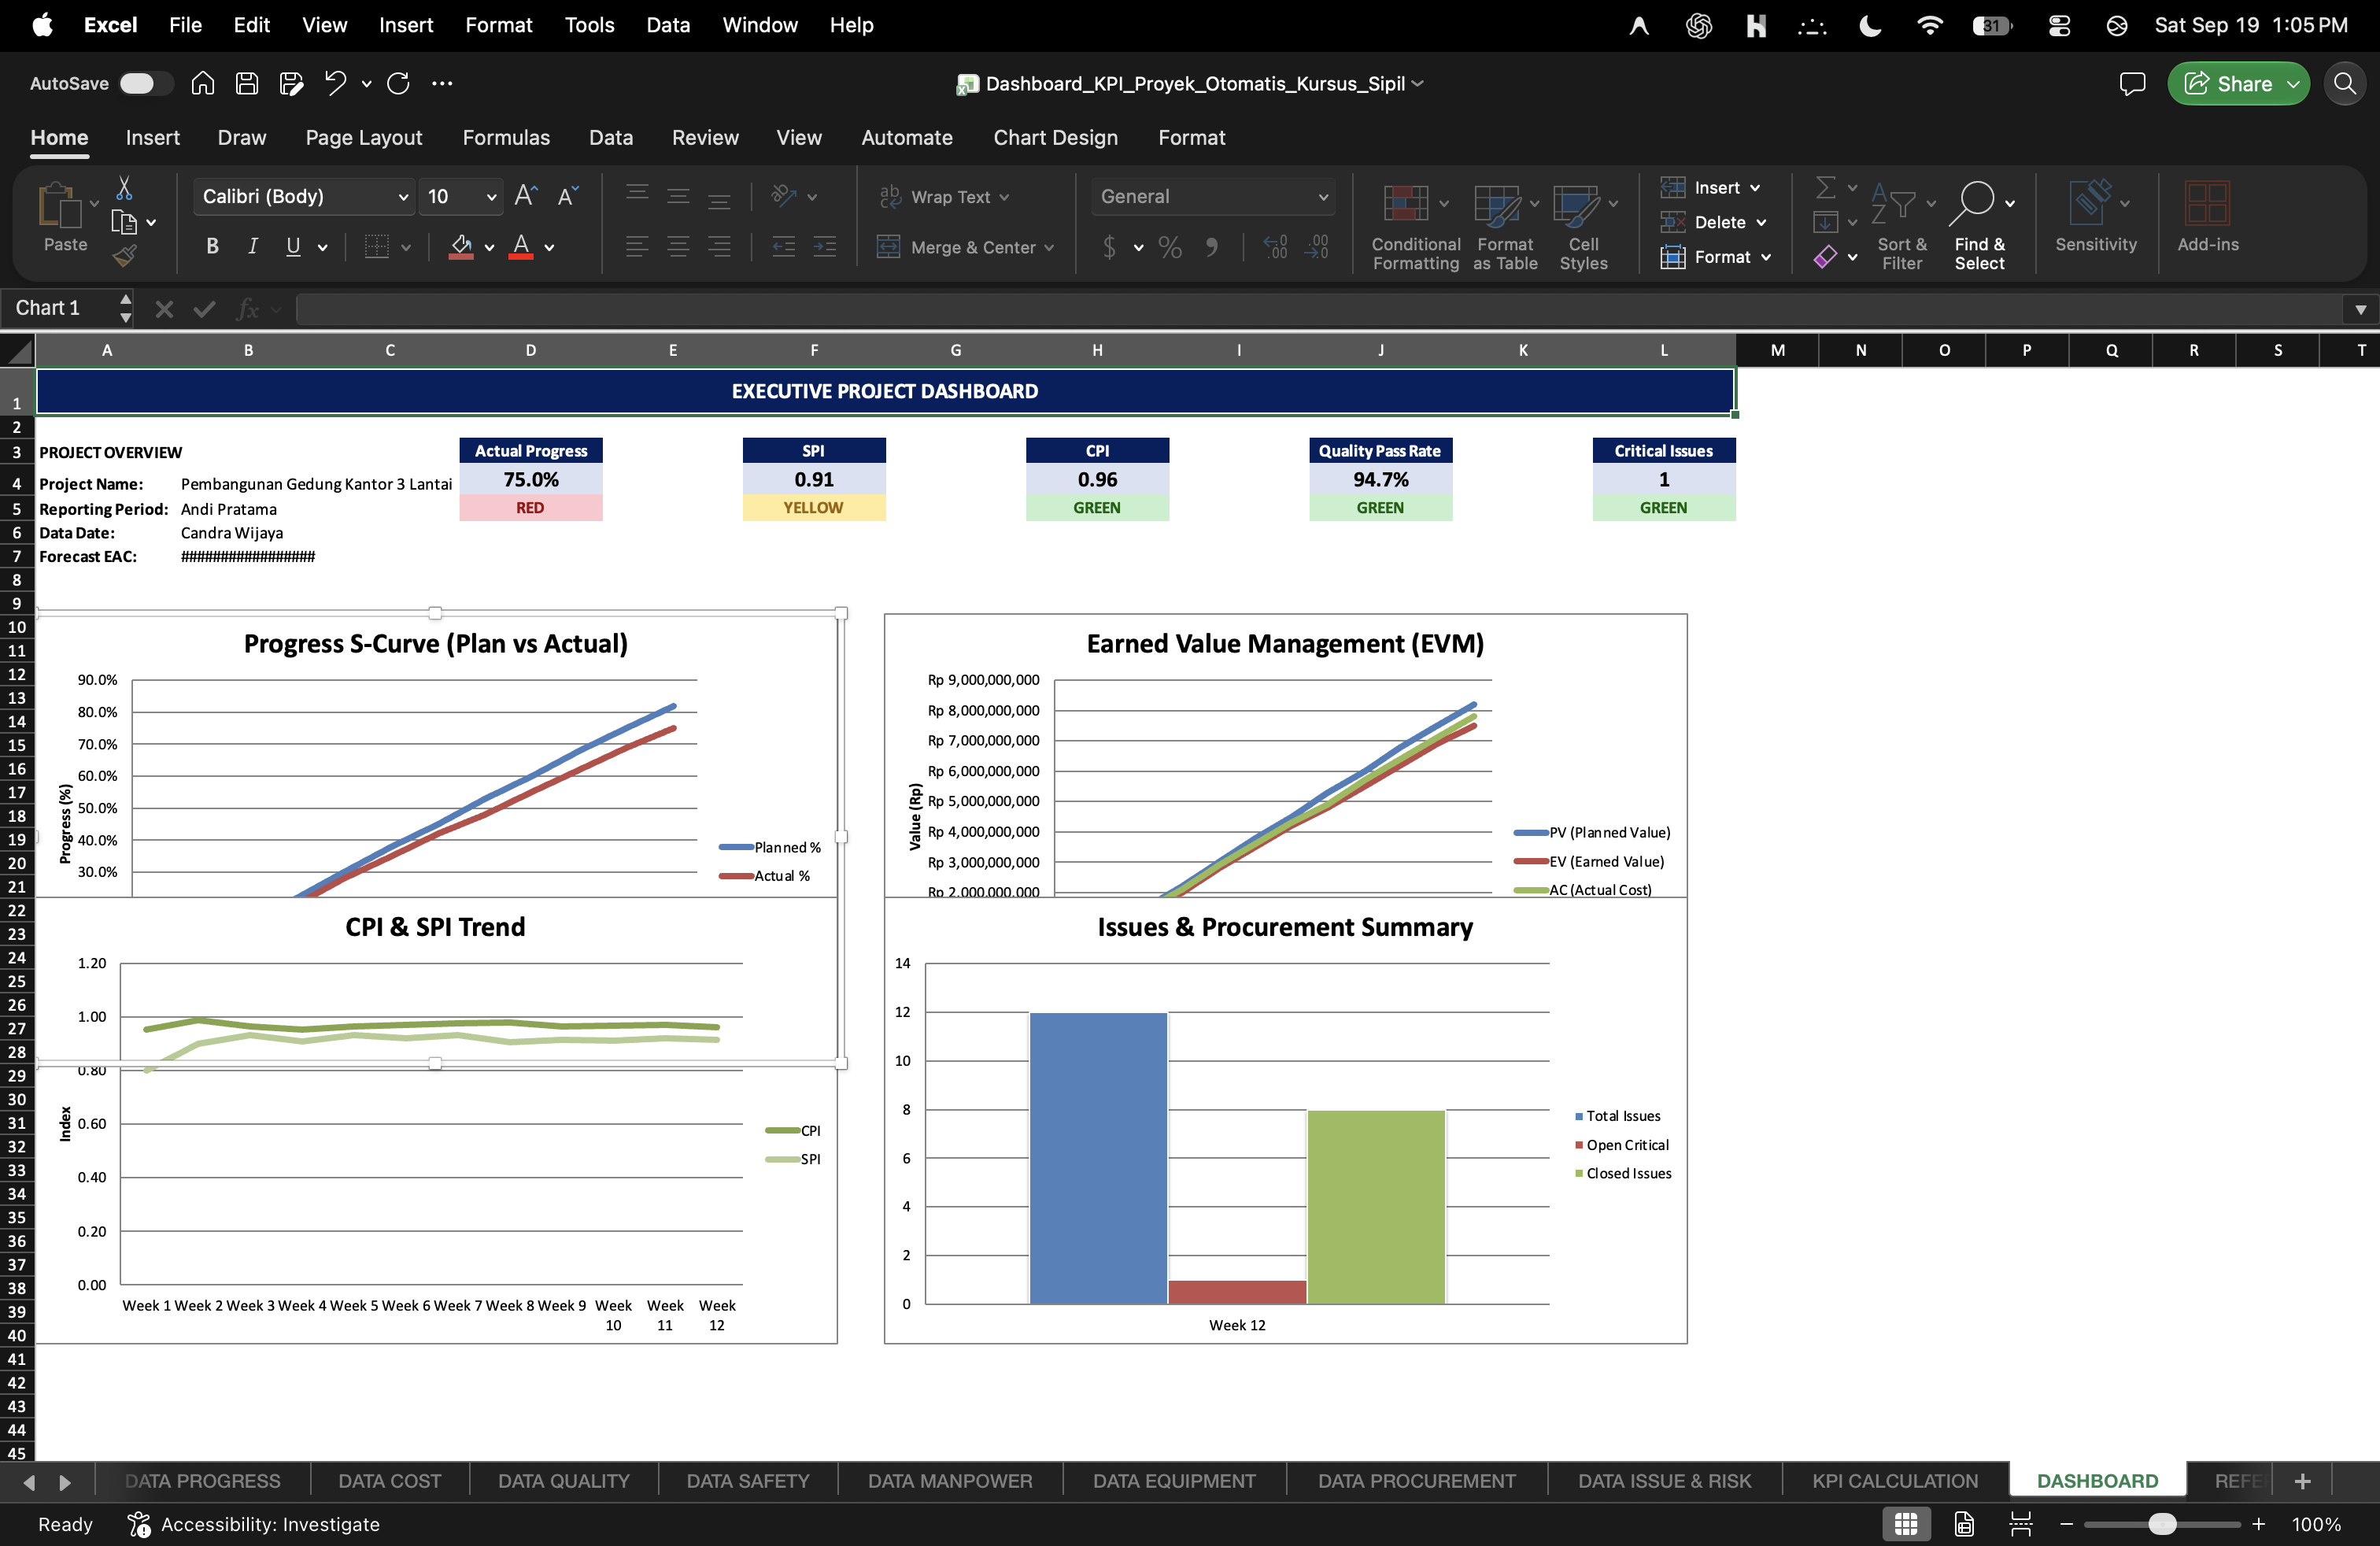Click the Percent Style icon
2380x1546 pixels.
[x=1170, y=247]
